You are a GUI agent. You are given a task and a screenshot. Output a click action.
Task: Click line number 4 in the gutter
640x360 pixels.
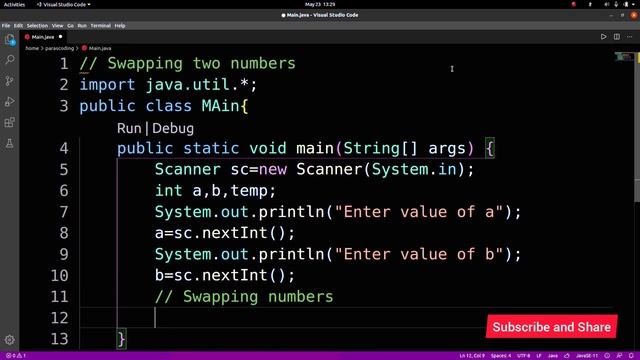64,148
